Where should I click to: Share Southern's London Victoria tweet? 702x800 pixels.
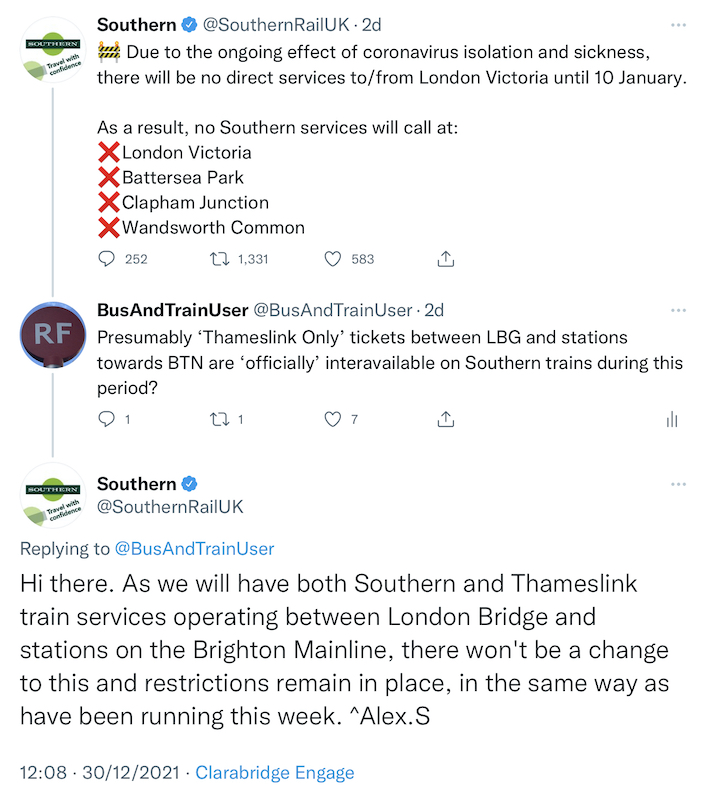(x=447, y=259)
